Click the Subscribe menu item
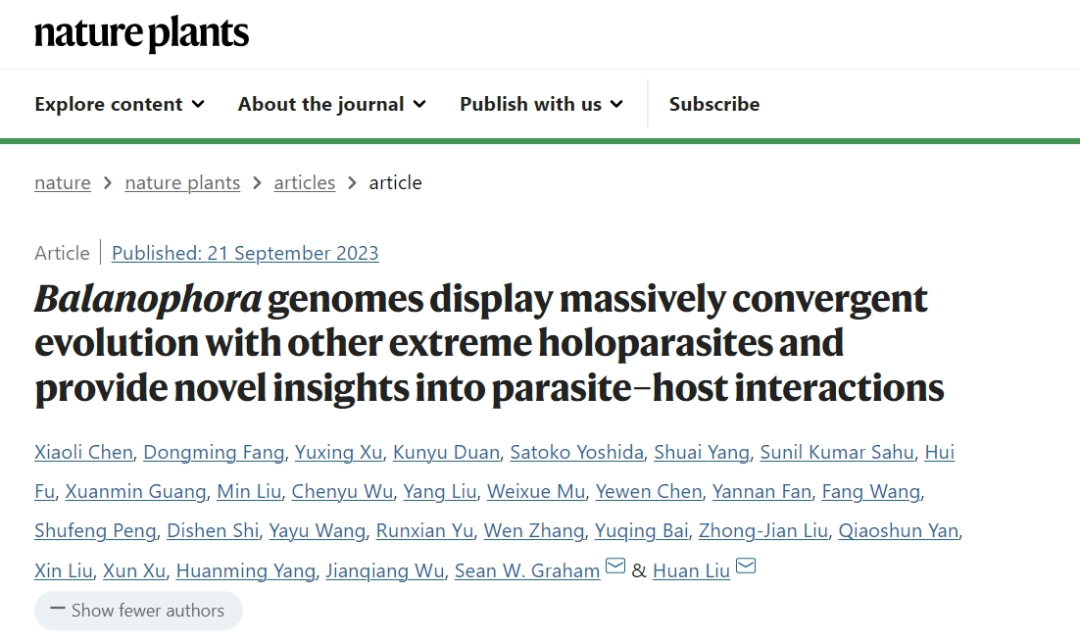This screenshot has height=642, width=1080. click(x=714, y=104)
